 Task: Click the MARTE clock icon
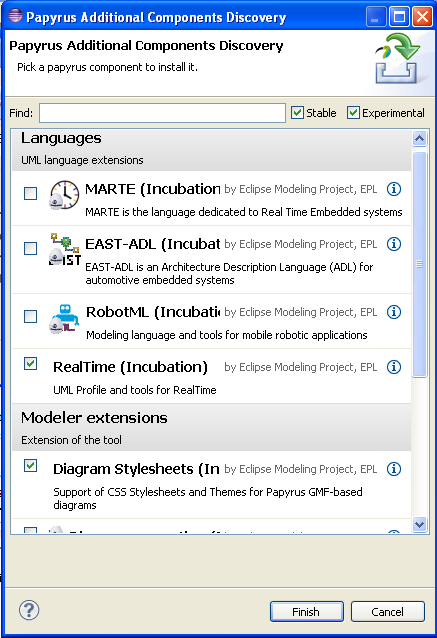coord(64,195)
